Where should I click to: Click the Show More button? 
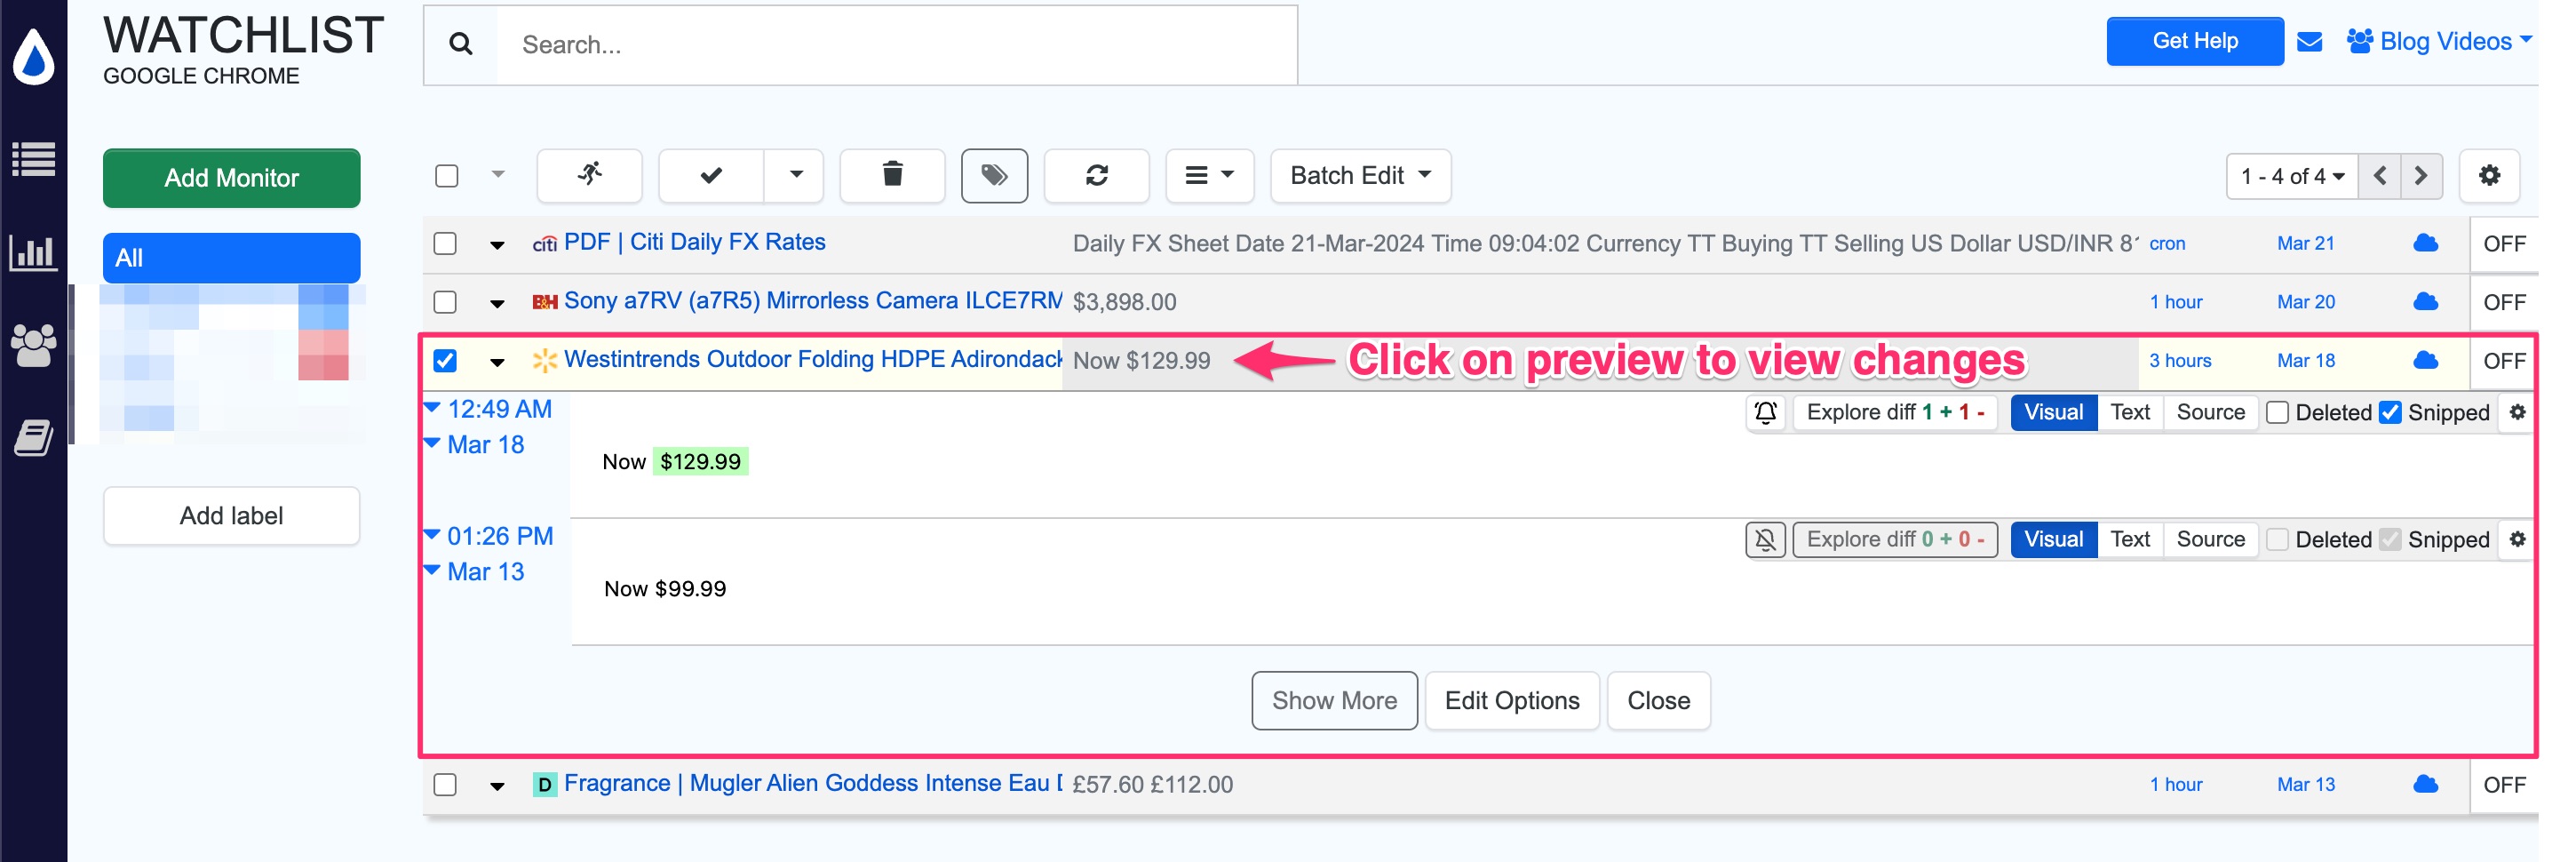(1334, 700)
